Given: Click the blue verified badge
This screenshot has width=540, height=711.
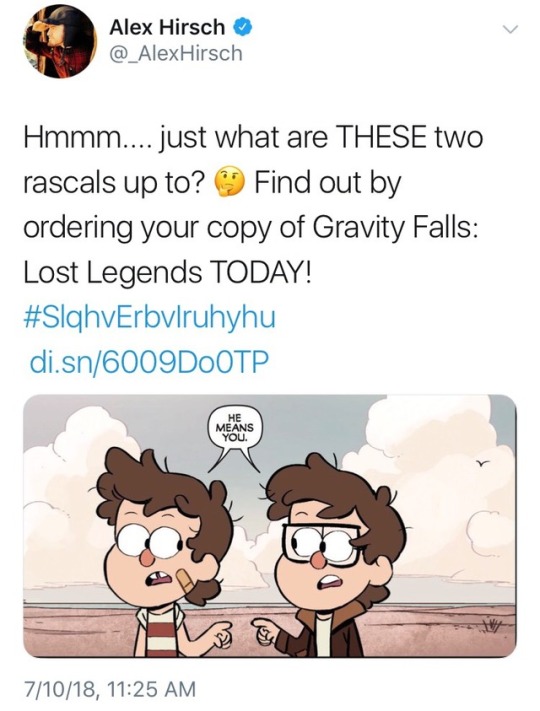Looking at the screenshot, I should pos(241,27).
